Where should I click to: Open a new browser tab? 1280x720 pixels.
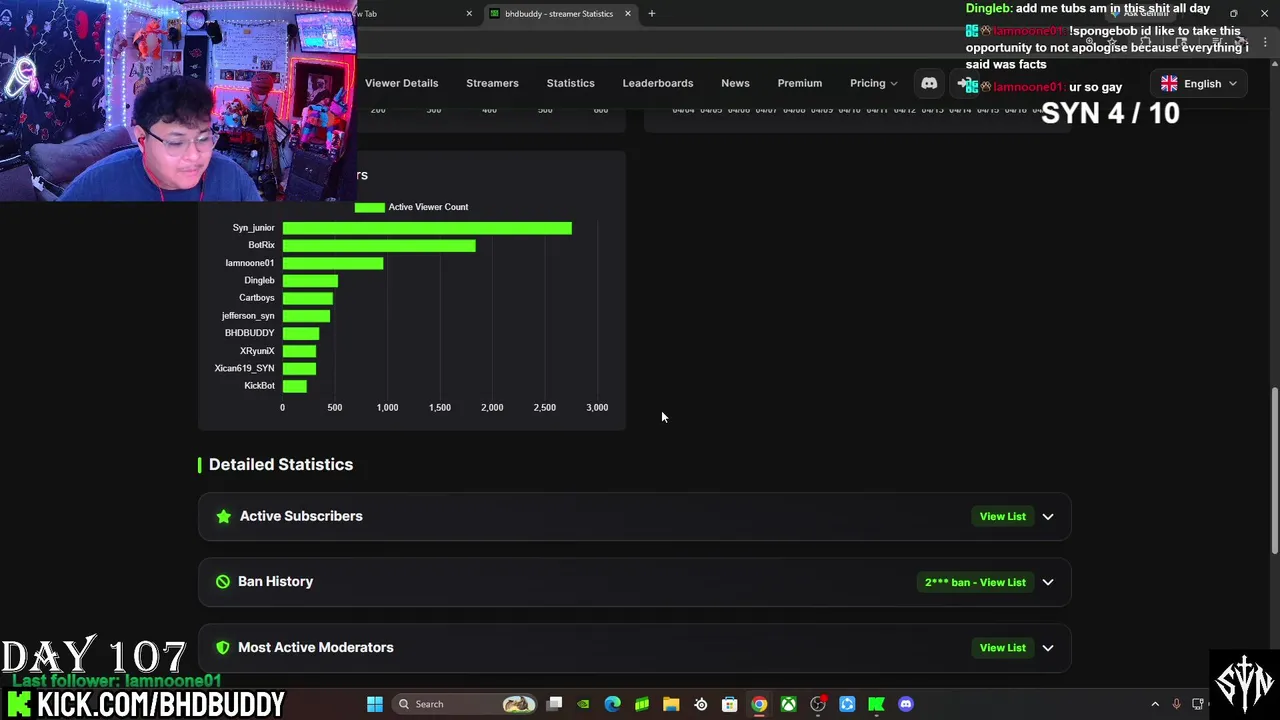click(x=652, y=13)
